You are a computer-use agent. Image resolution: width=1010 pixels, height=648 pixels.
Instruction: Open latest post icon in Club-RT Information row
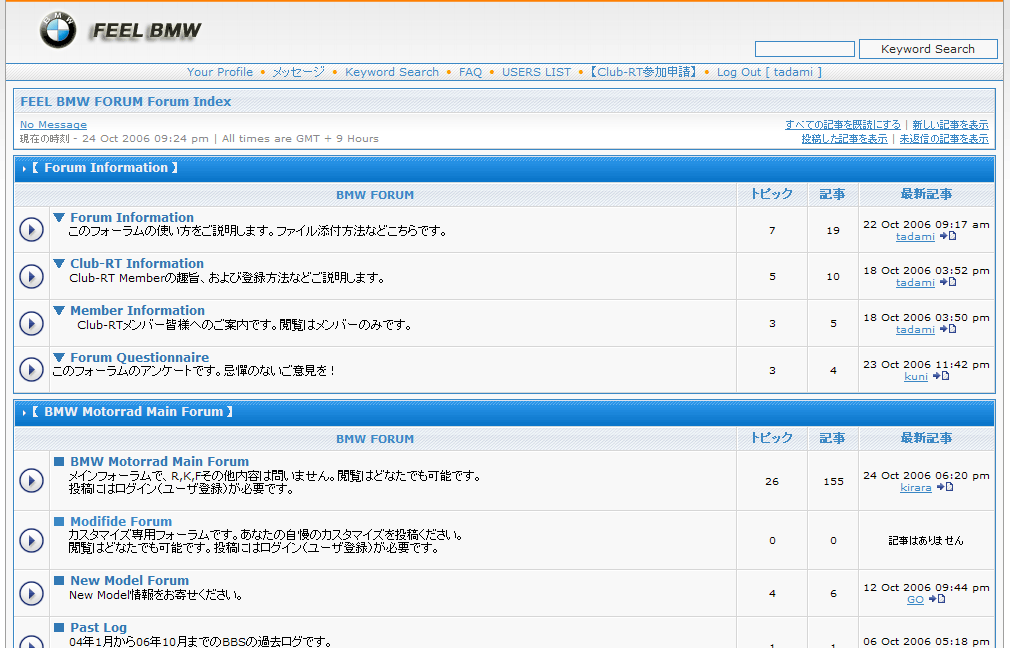948,282
